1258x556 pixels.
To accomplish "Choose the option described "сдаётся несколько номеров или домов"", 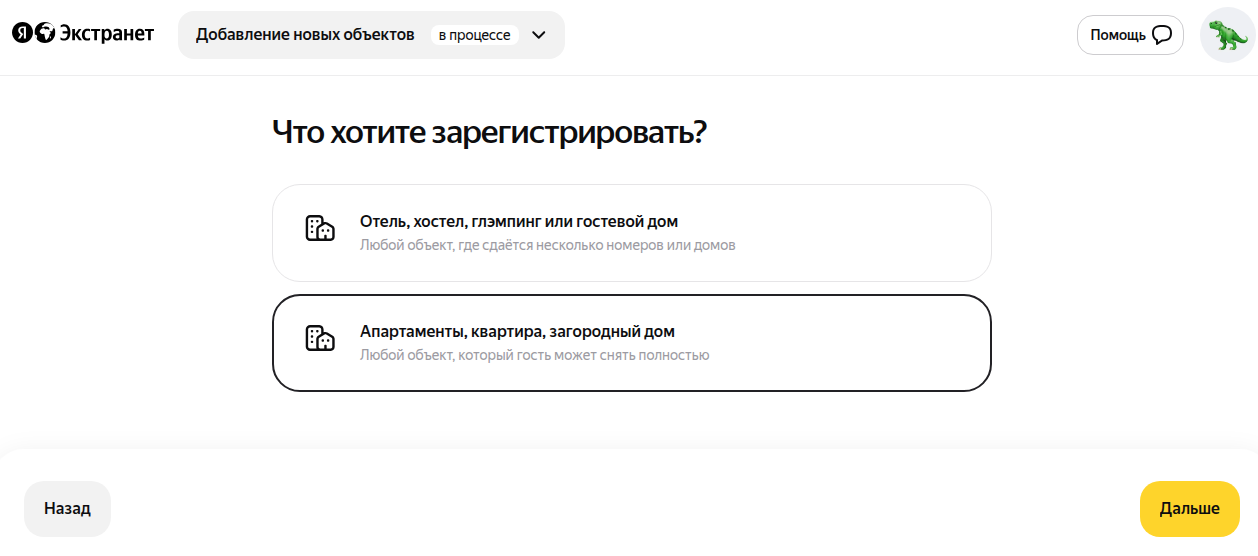I will point(547,245).
